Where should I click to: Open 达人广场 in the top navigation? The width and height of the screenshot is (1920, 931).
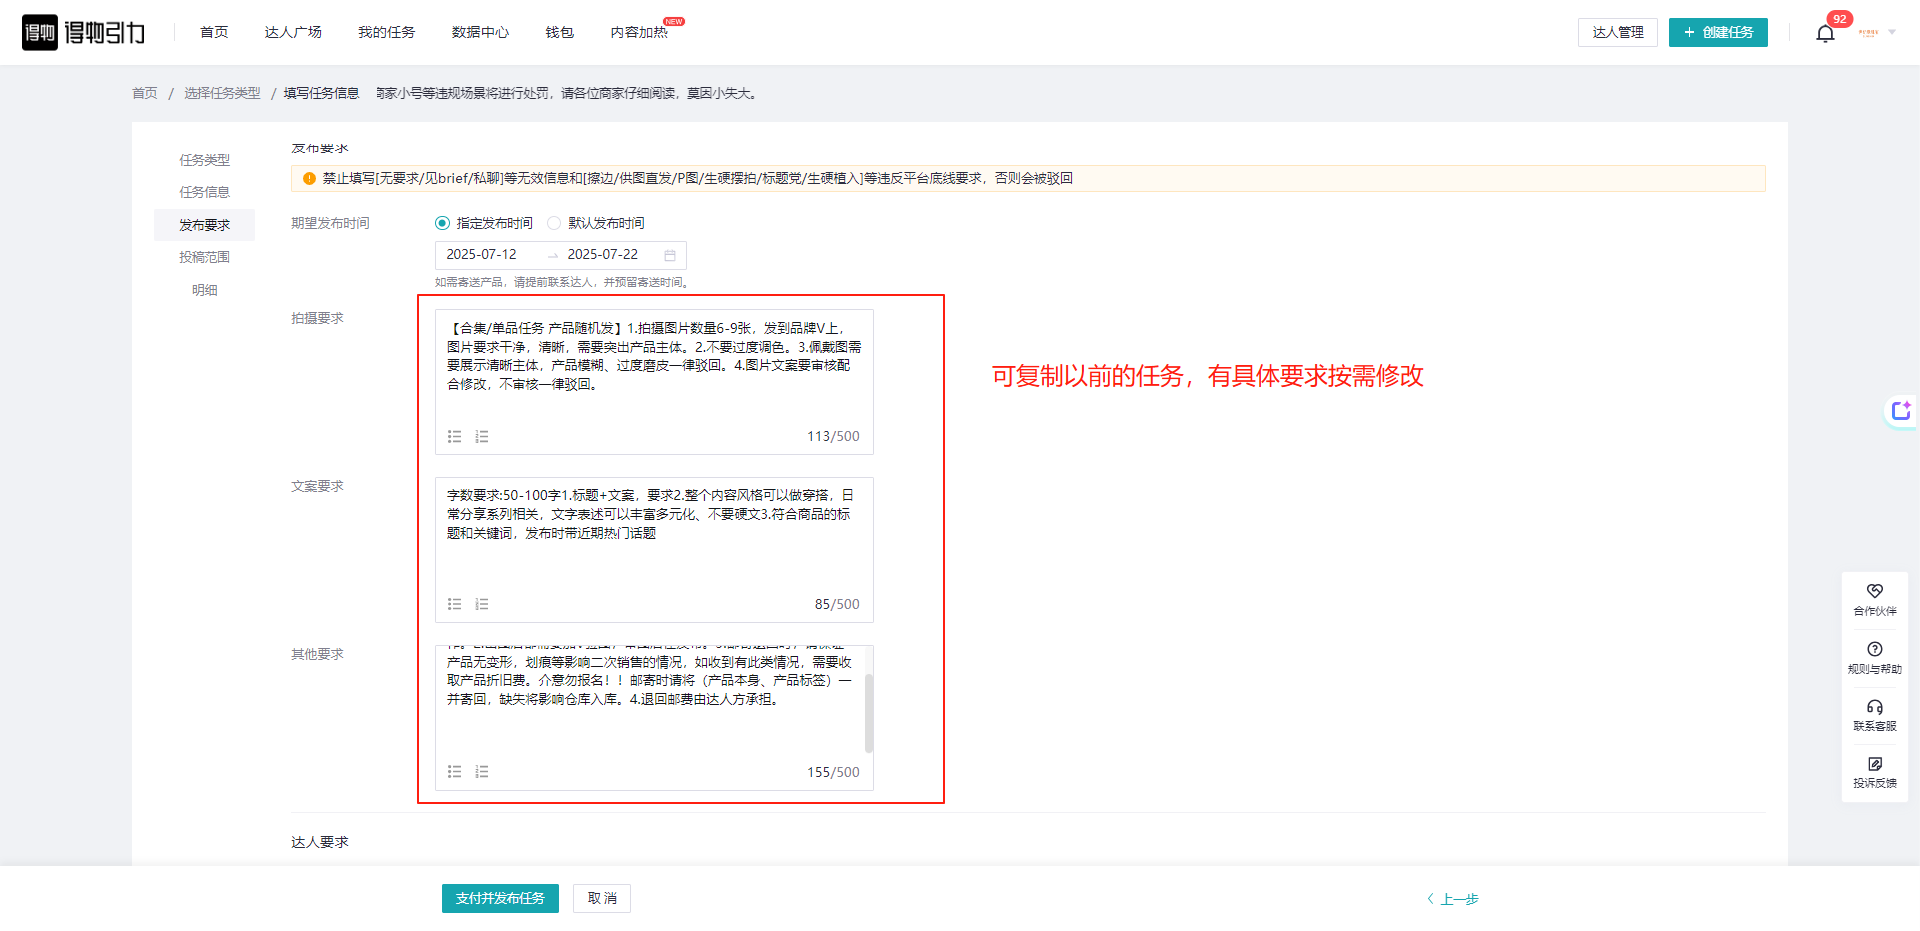tap(293, 33)
